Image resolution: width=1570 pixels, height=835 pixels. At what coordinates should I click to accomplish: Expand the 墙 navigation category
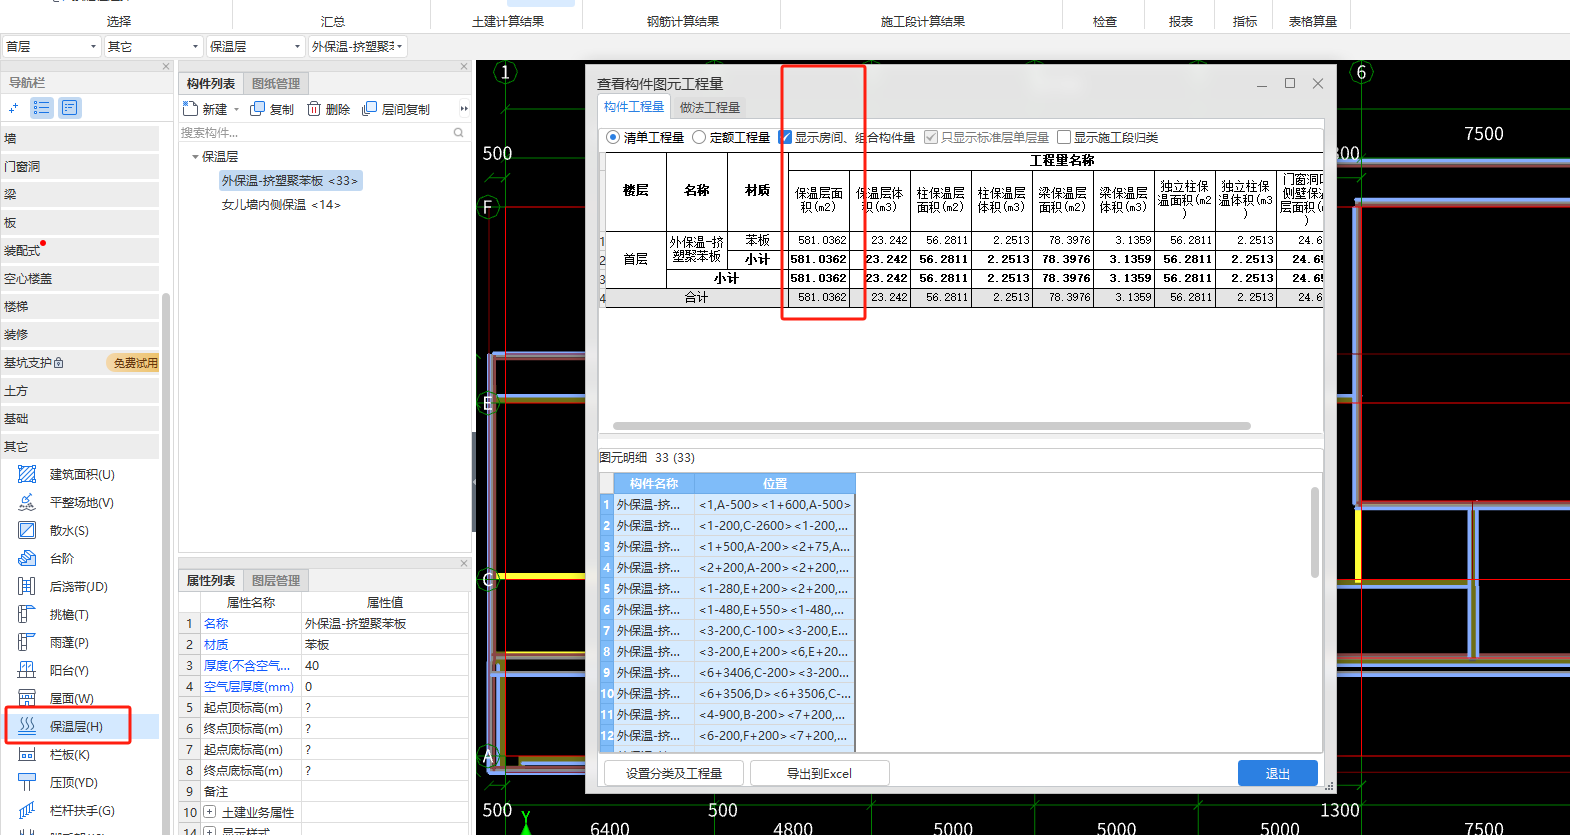80,138
